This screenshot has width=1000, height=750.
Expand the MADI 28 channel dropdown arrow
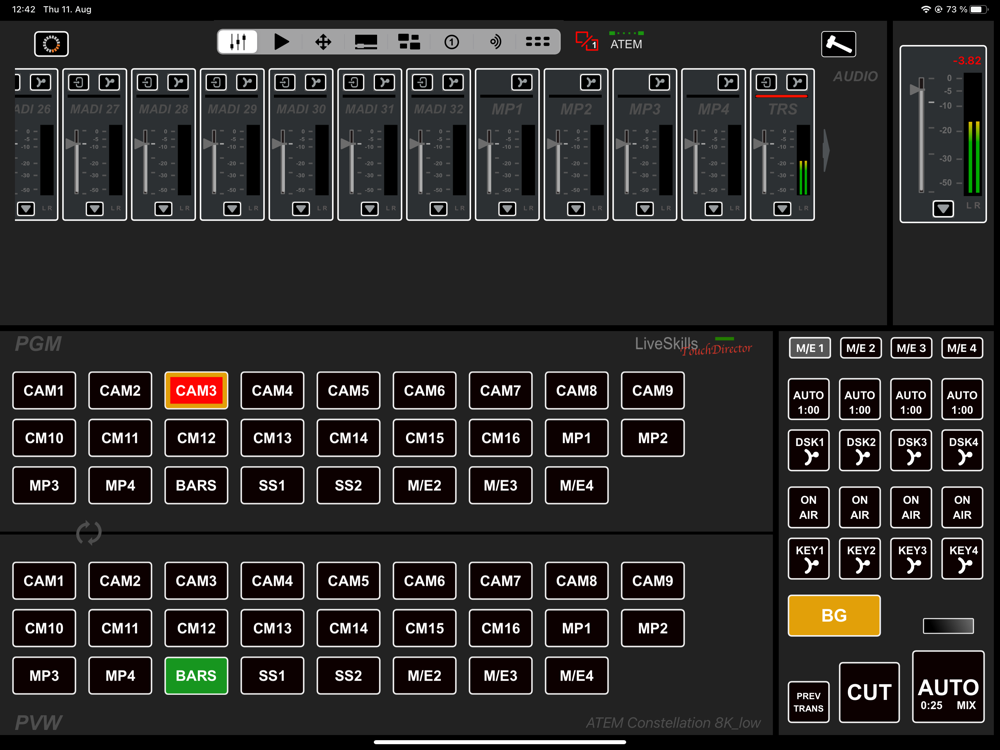pos(163,209)
